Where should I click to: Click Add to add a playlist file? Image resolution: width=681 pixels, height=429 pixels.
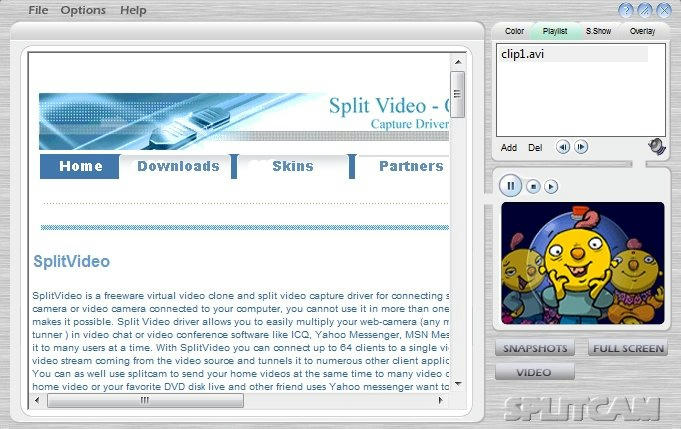coord(509,148)
